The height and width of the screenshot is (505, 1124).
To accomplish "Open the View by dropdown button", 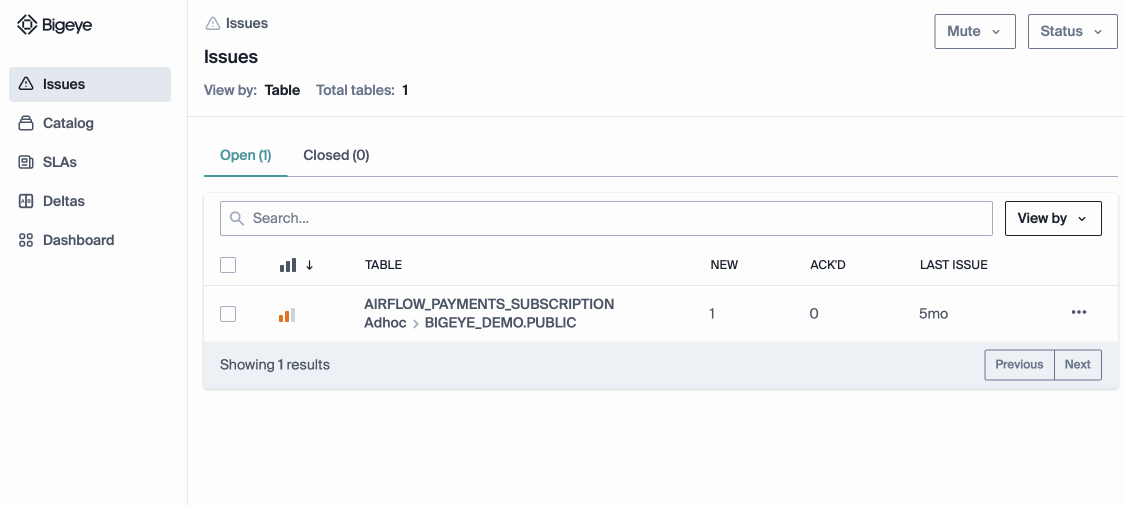I will 1052,218.
